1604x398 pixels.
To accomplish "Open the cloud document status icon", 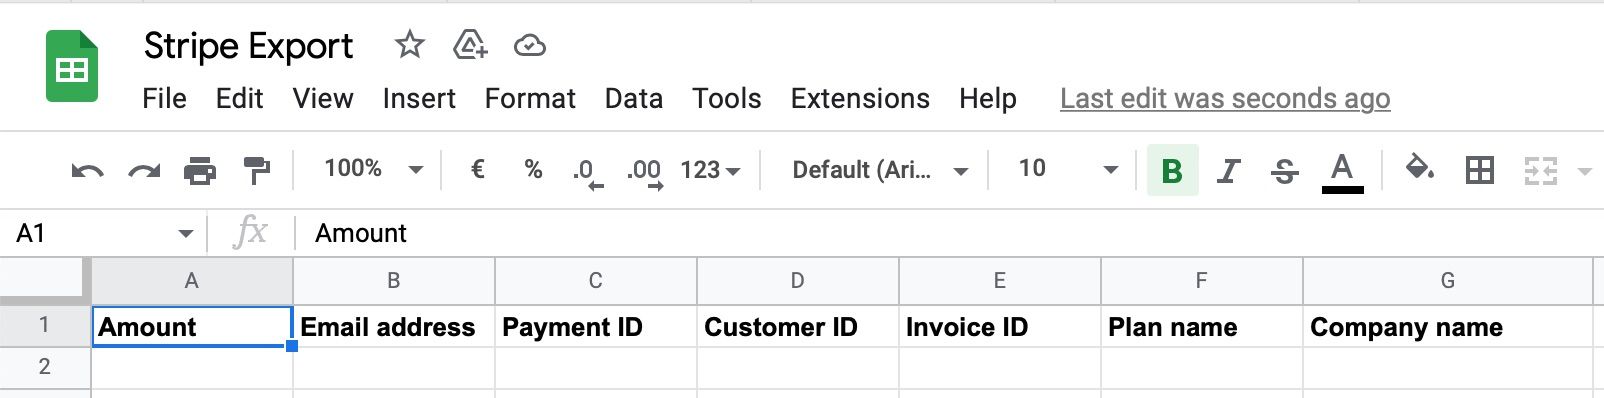I will (x=529, y=45).
